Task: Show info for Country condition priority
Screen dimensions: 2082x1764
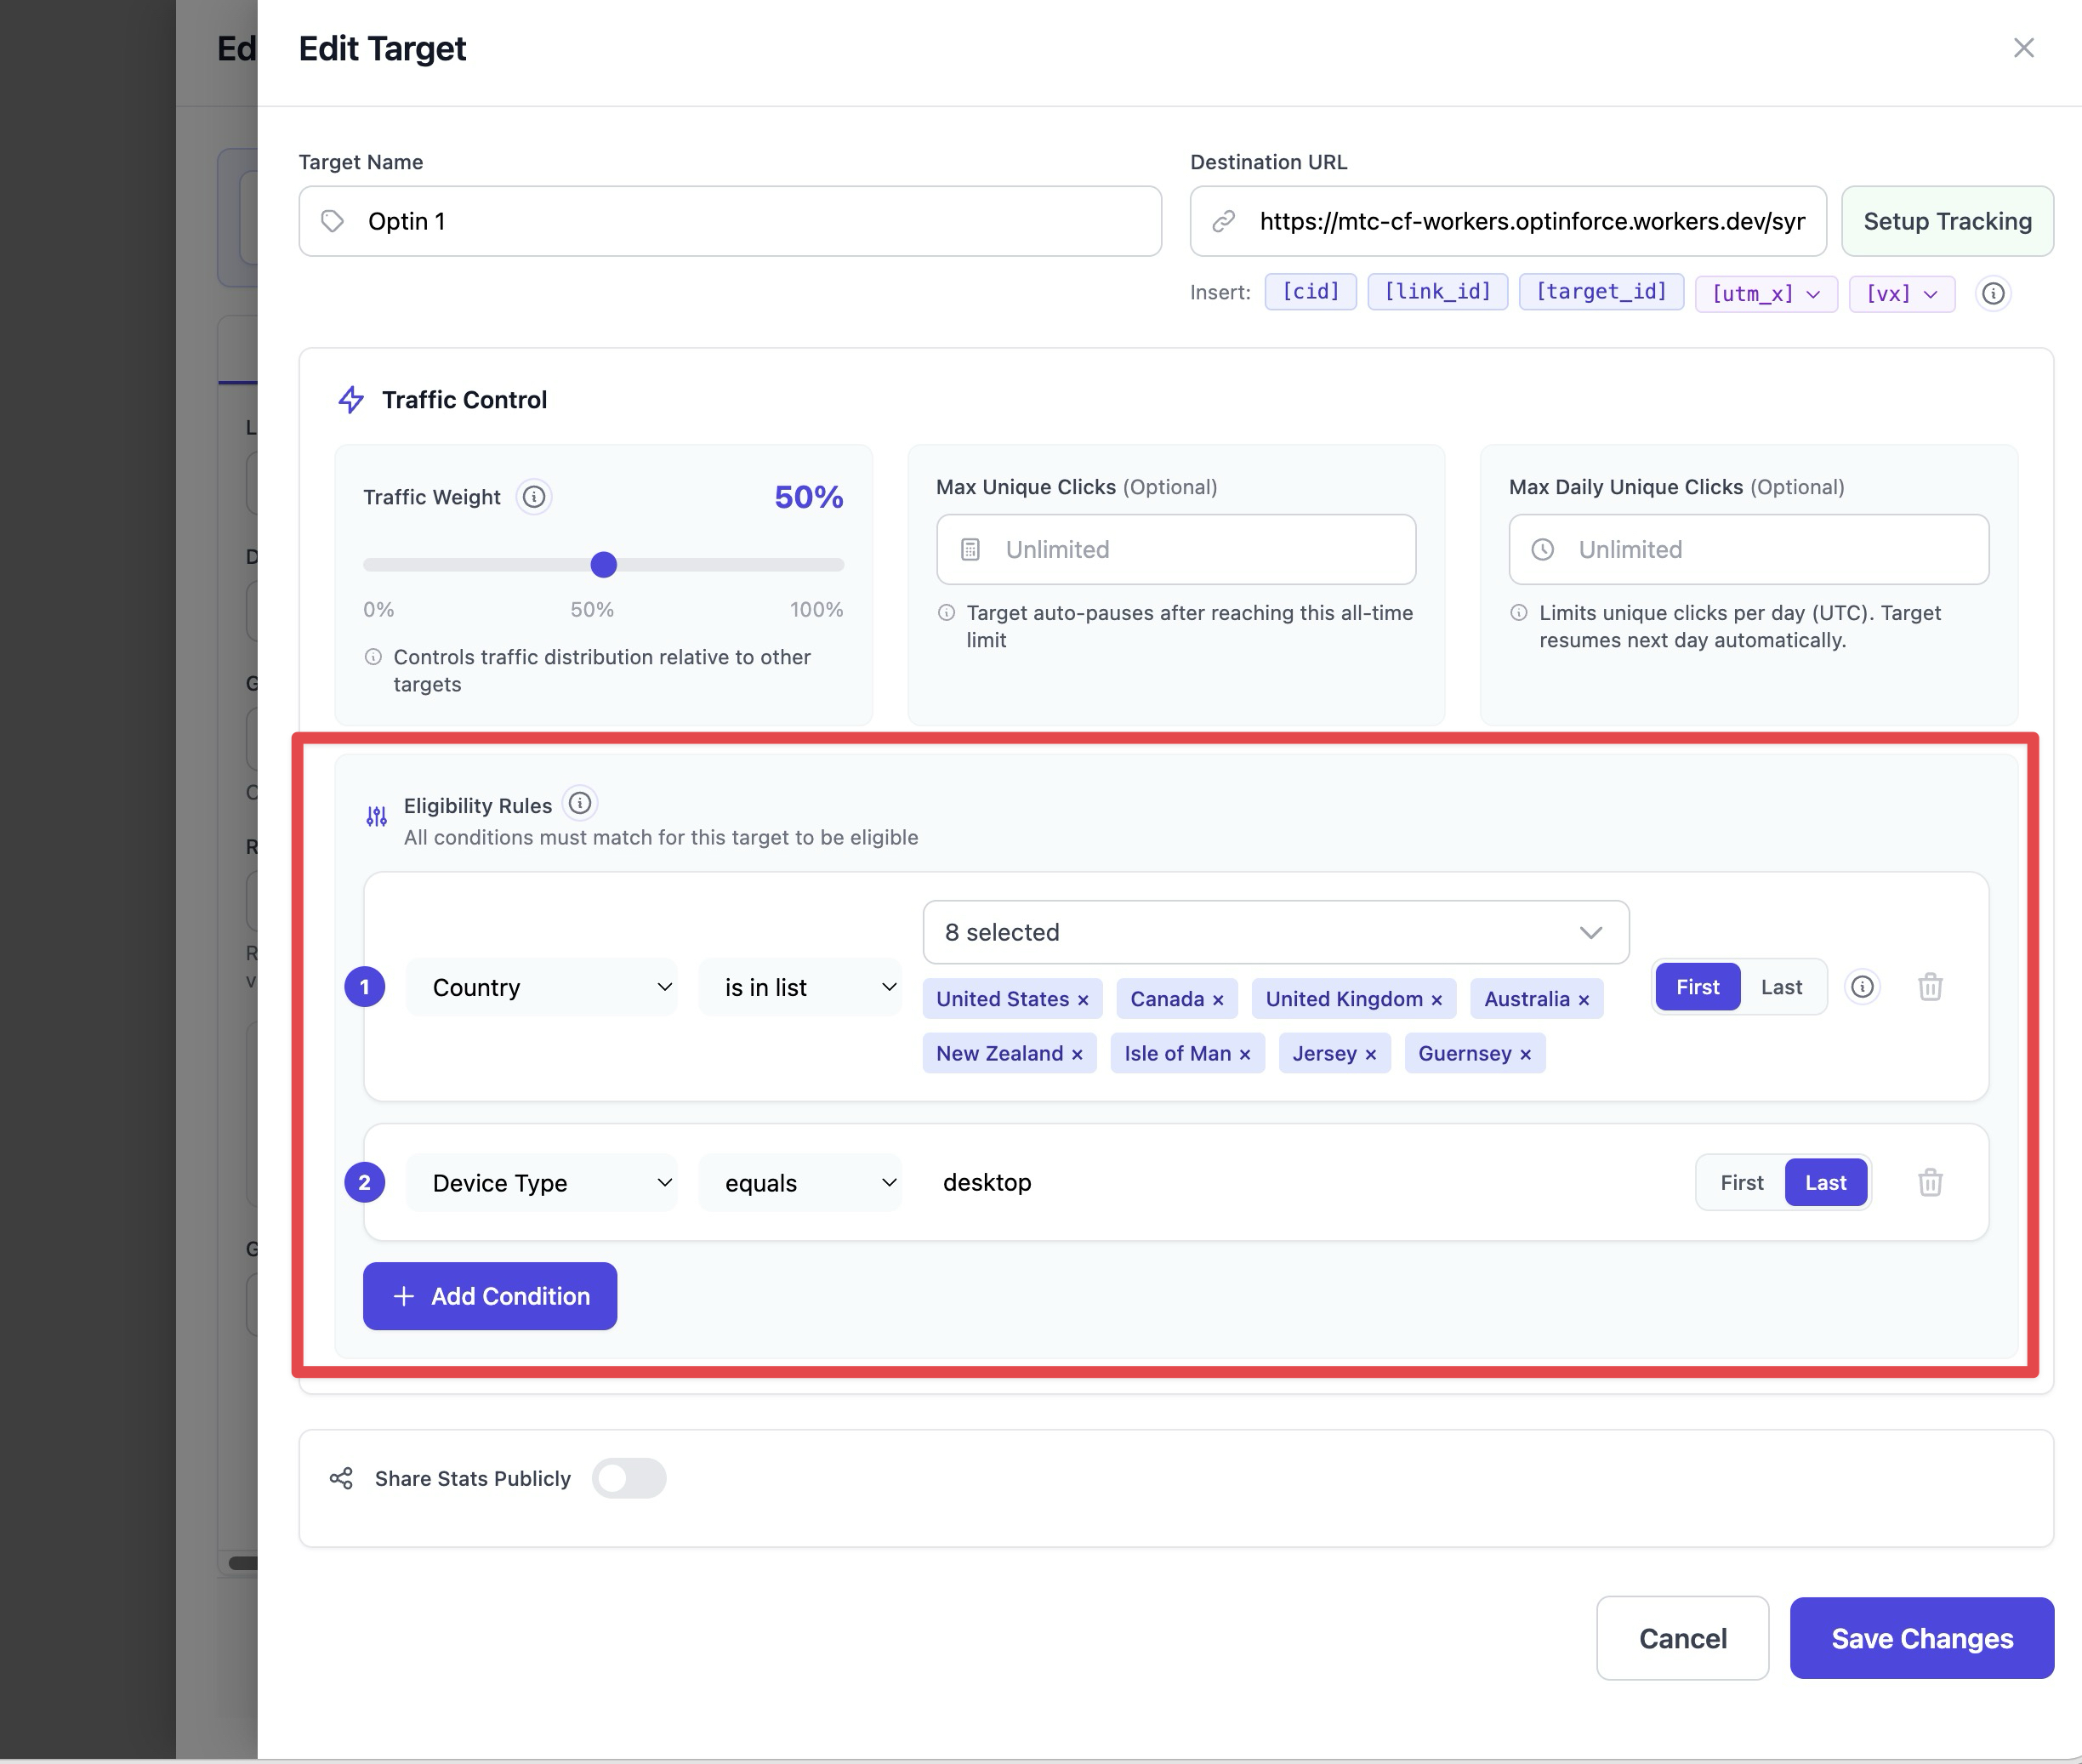Action: (x=1862, y=987)
